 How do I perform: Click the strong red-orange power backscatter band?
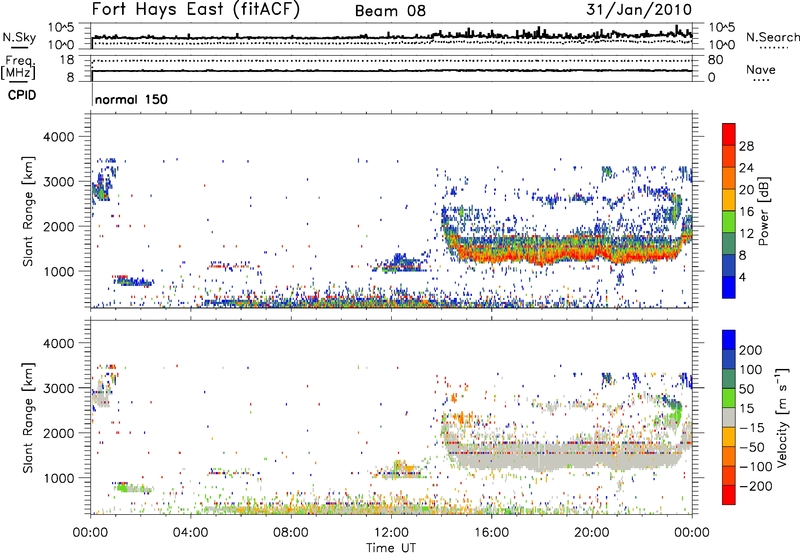(x=566, y=250)
